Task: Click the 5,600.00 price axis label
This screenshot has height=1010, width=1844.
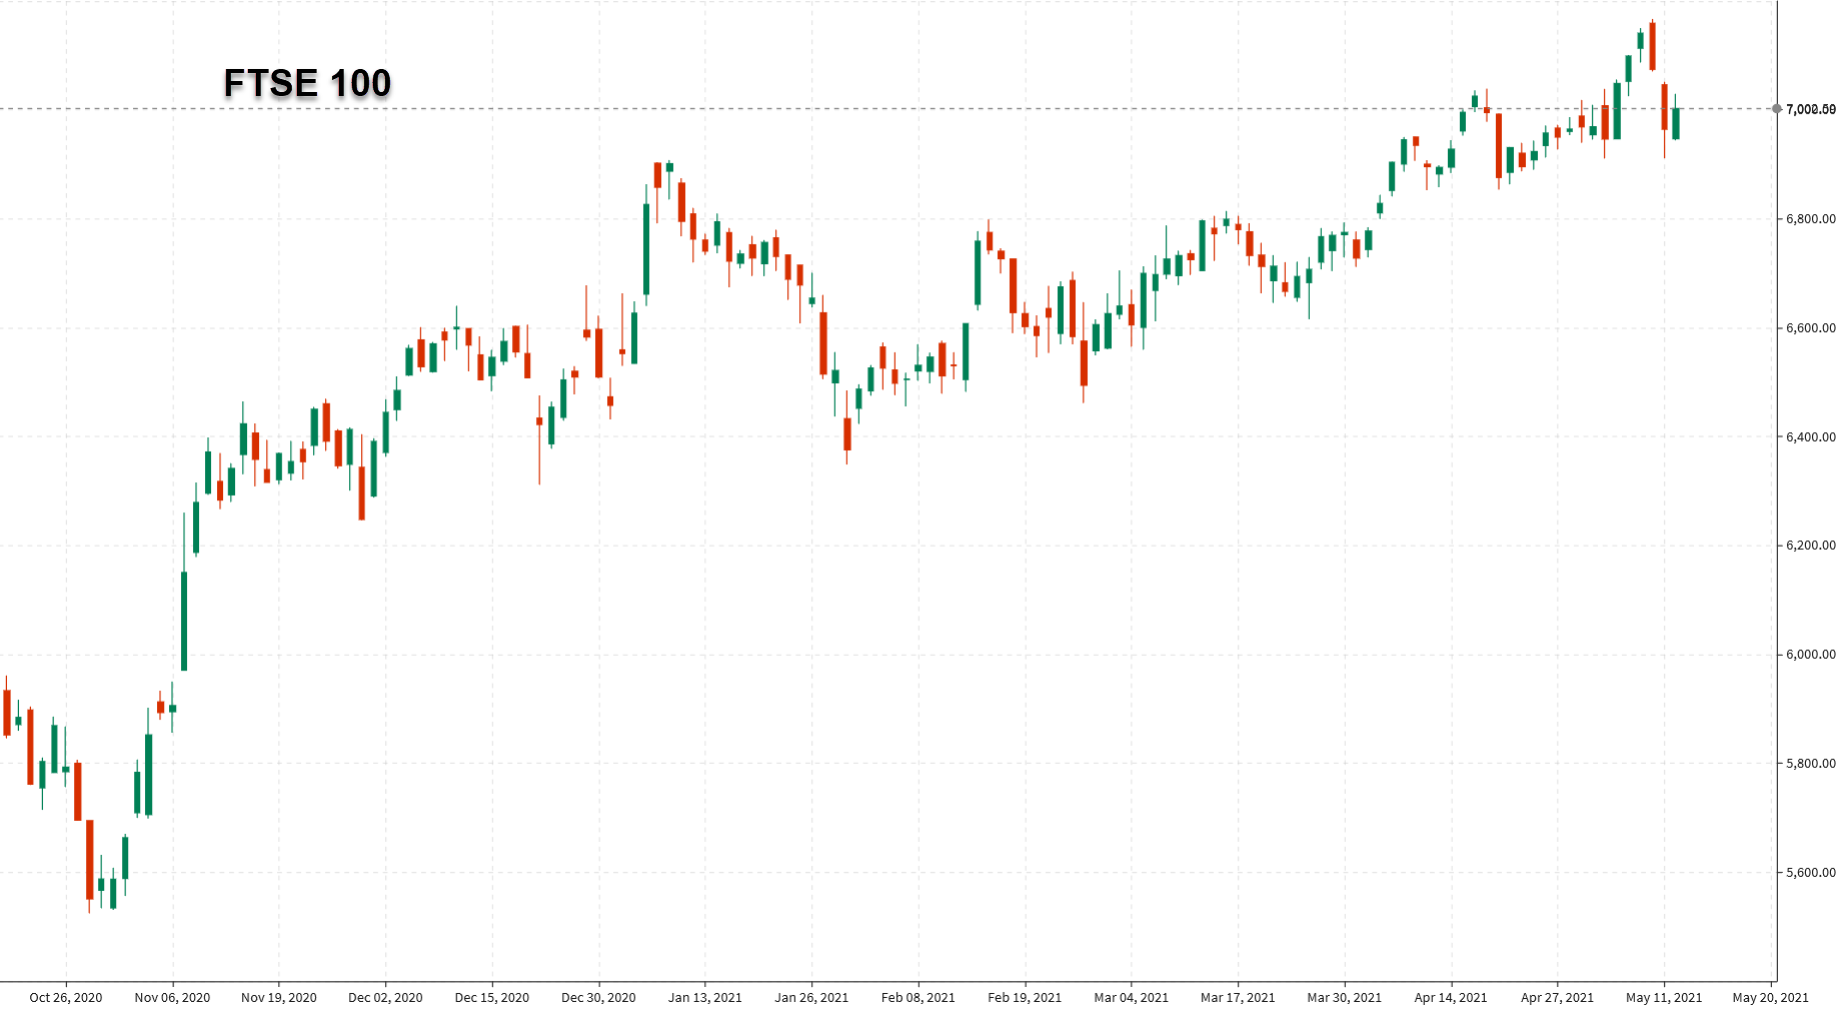Action: 1811,873
